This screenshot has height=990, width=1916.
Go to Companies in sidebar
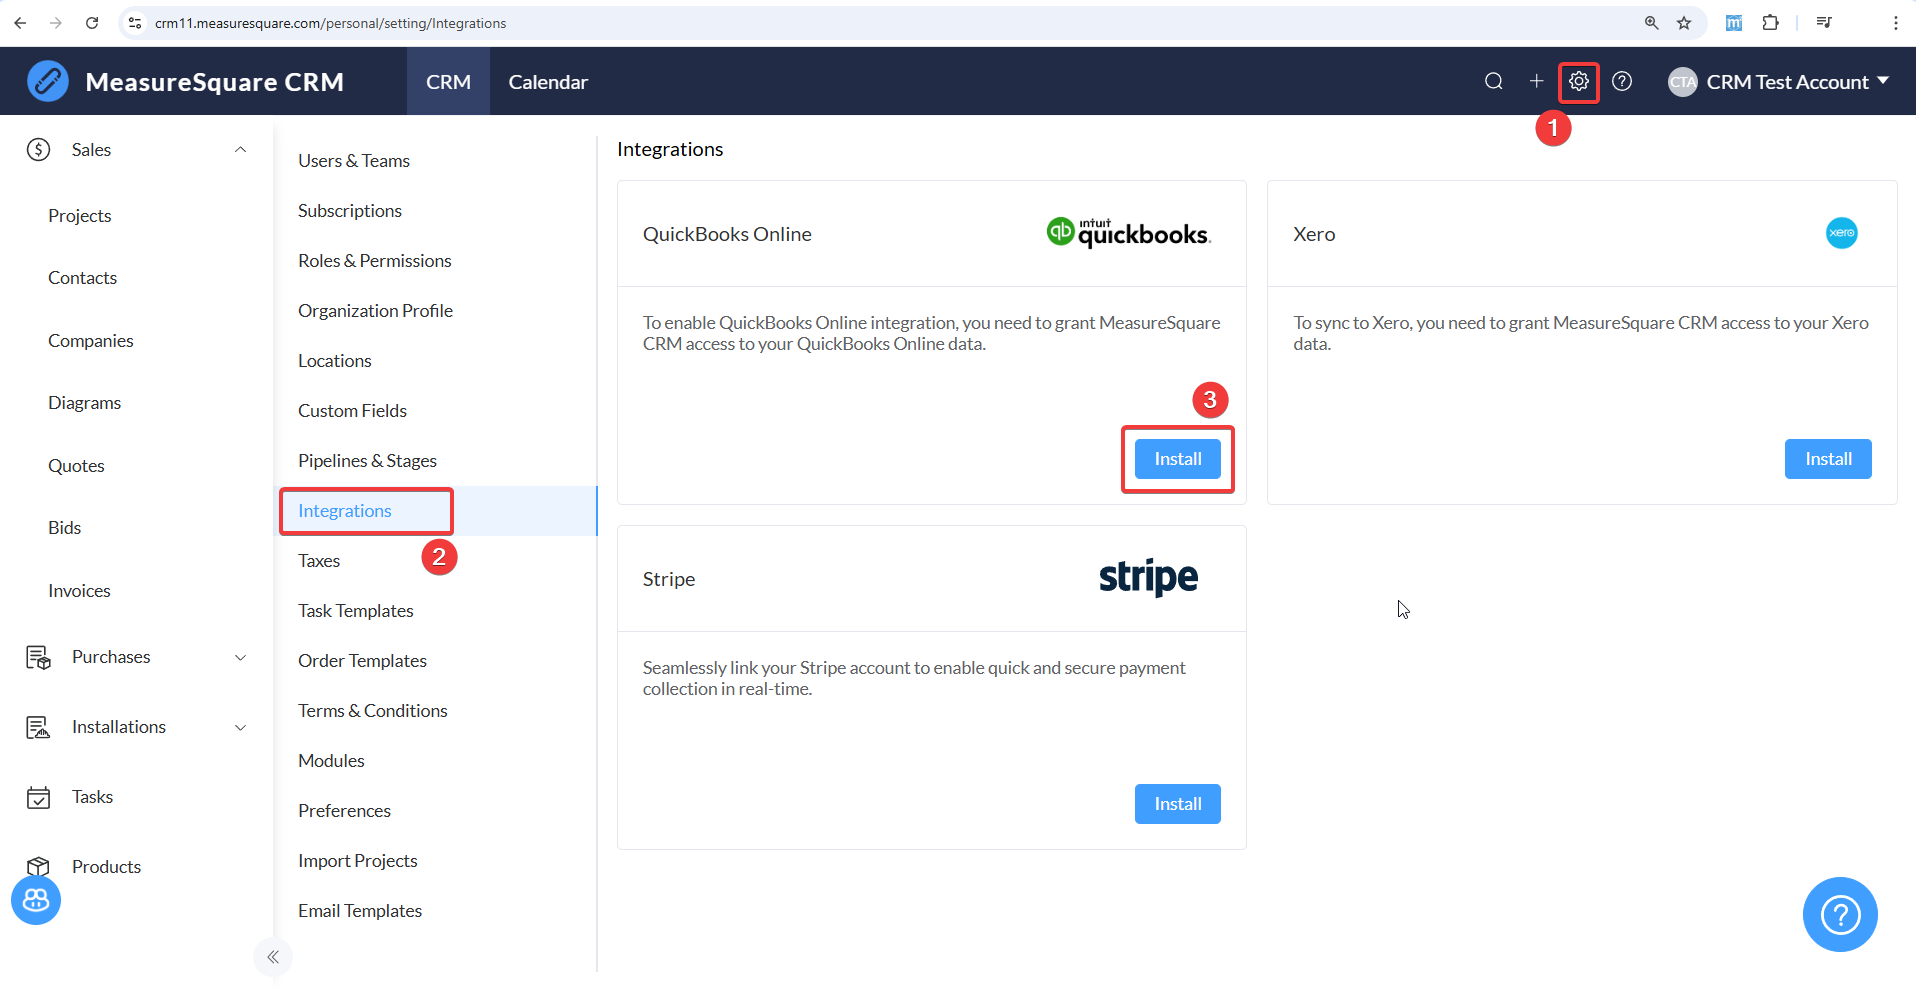pos(91,341)
